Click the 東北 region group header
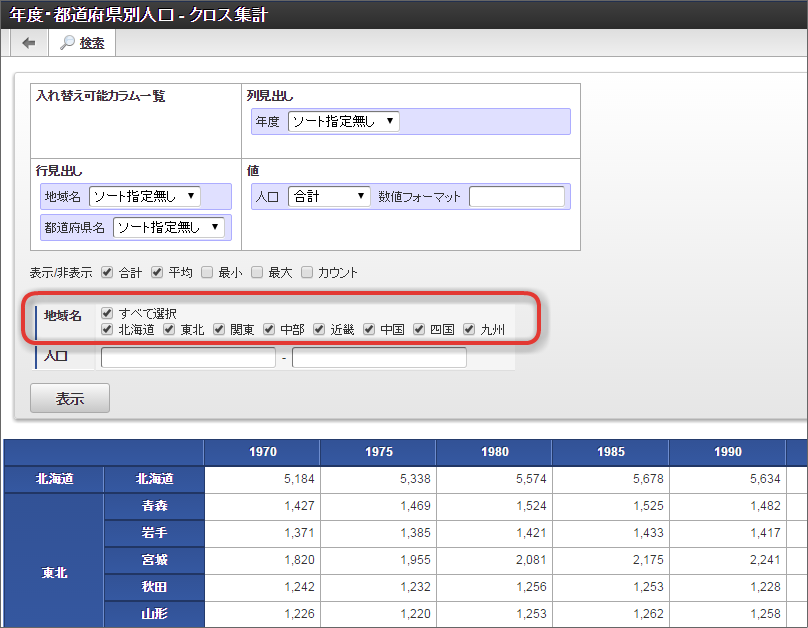 (54, 560)
